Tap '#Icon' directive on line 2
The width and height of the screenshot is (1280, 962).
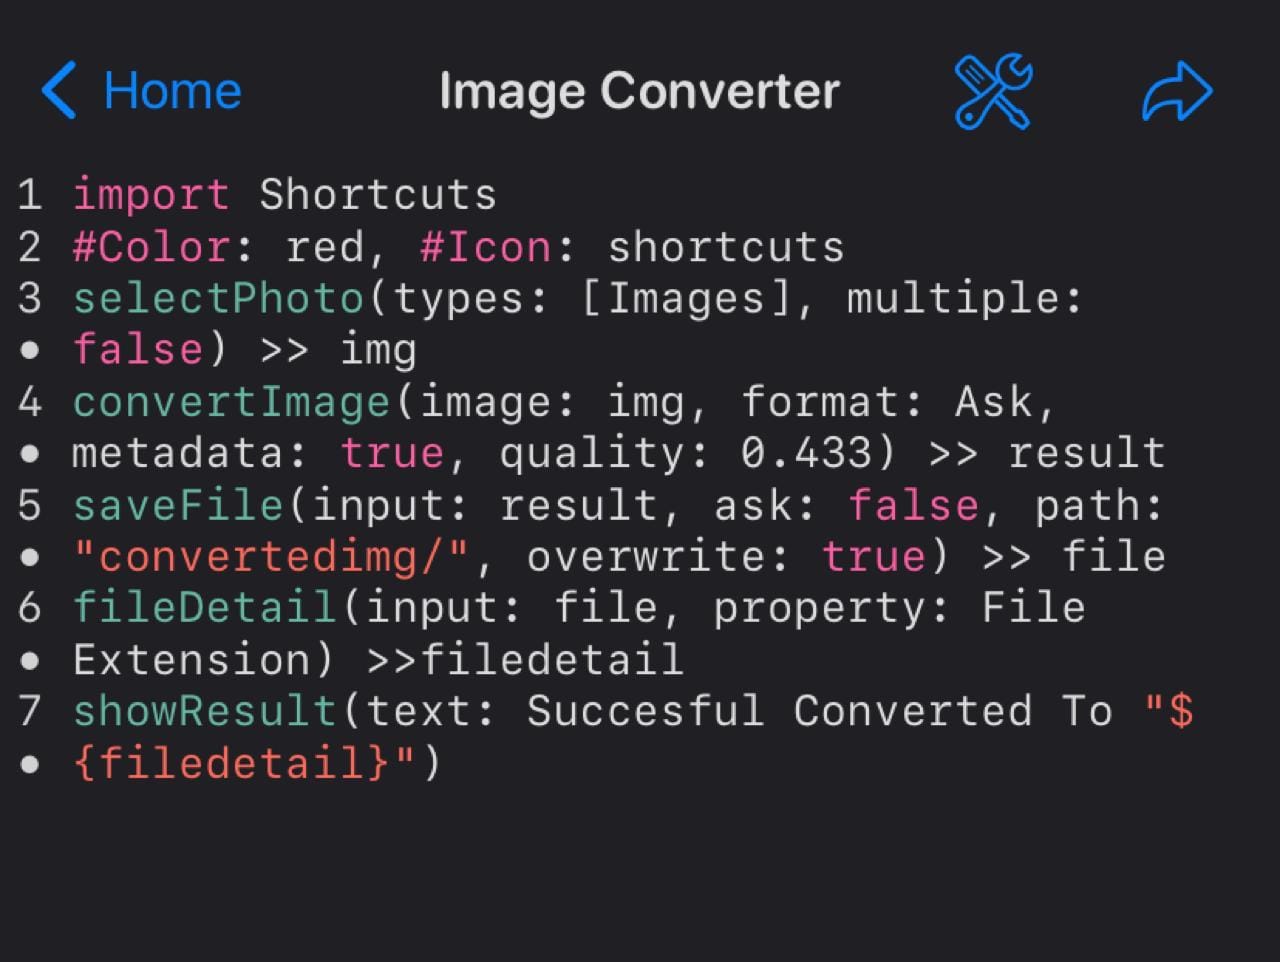(x=486, y=246)
